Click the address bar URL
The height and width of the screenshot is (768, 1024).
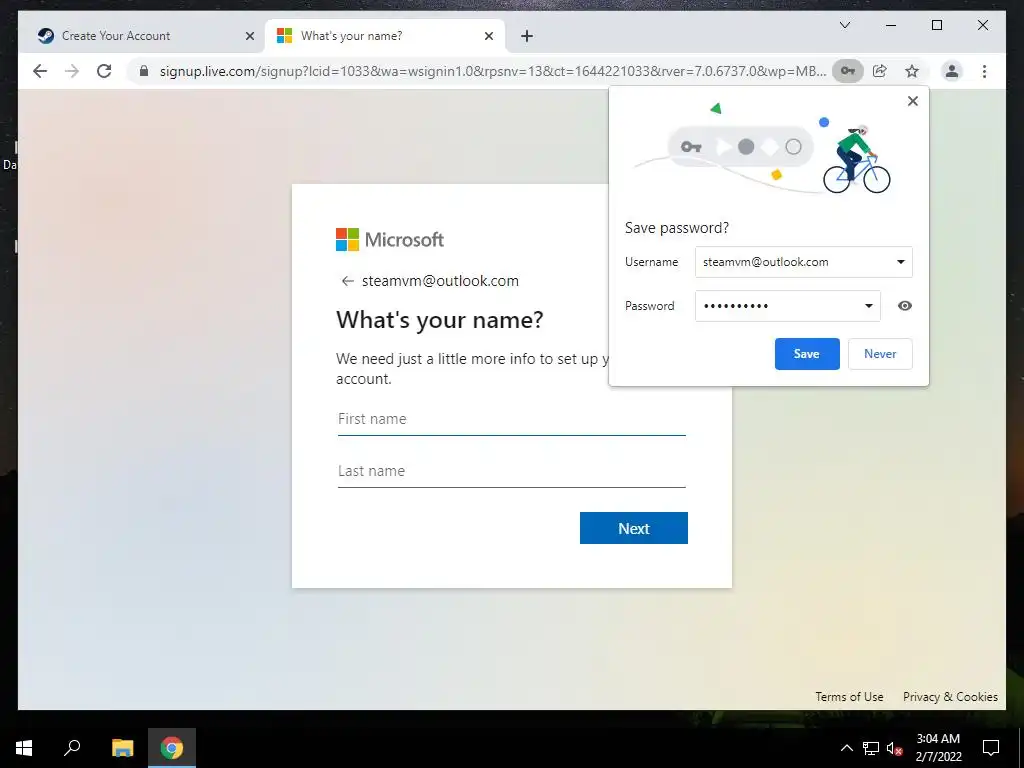point(493,71)
